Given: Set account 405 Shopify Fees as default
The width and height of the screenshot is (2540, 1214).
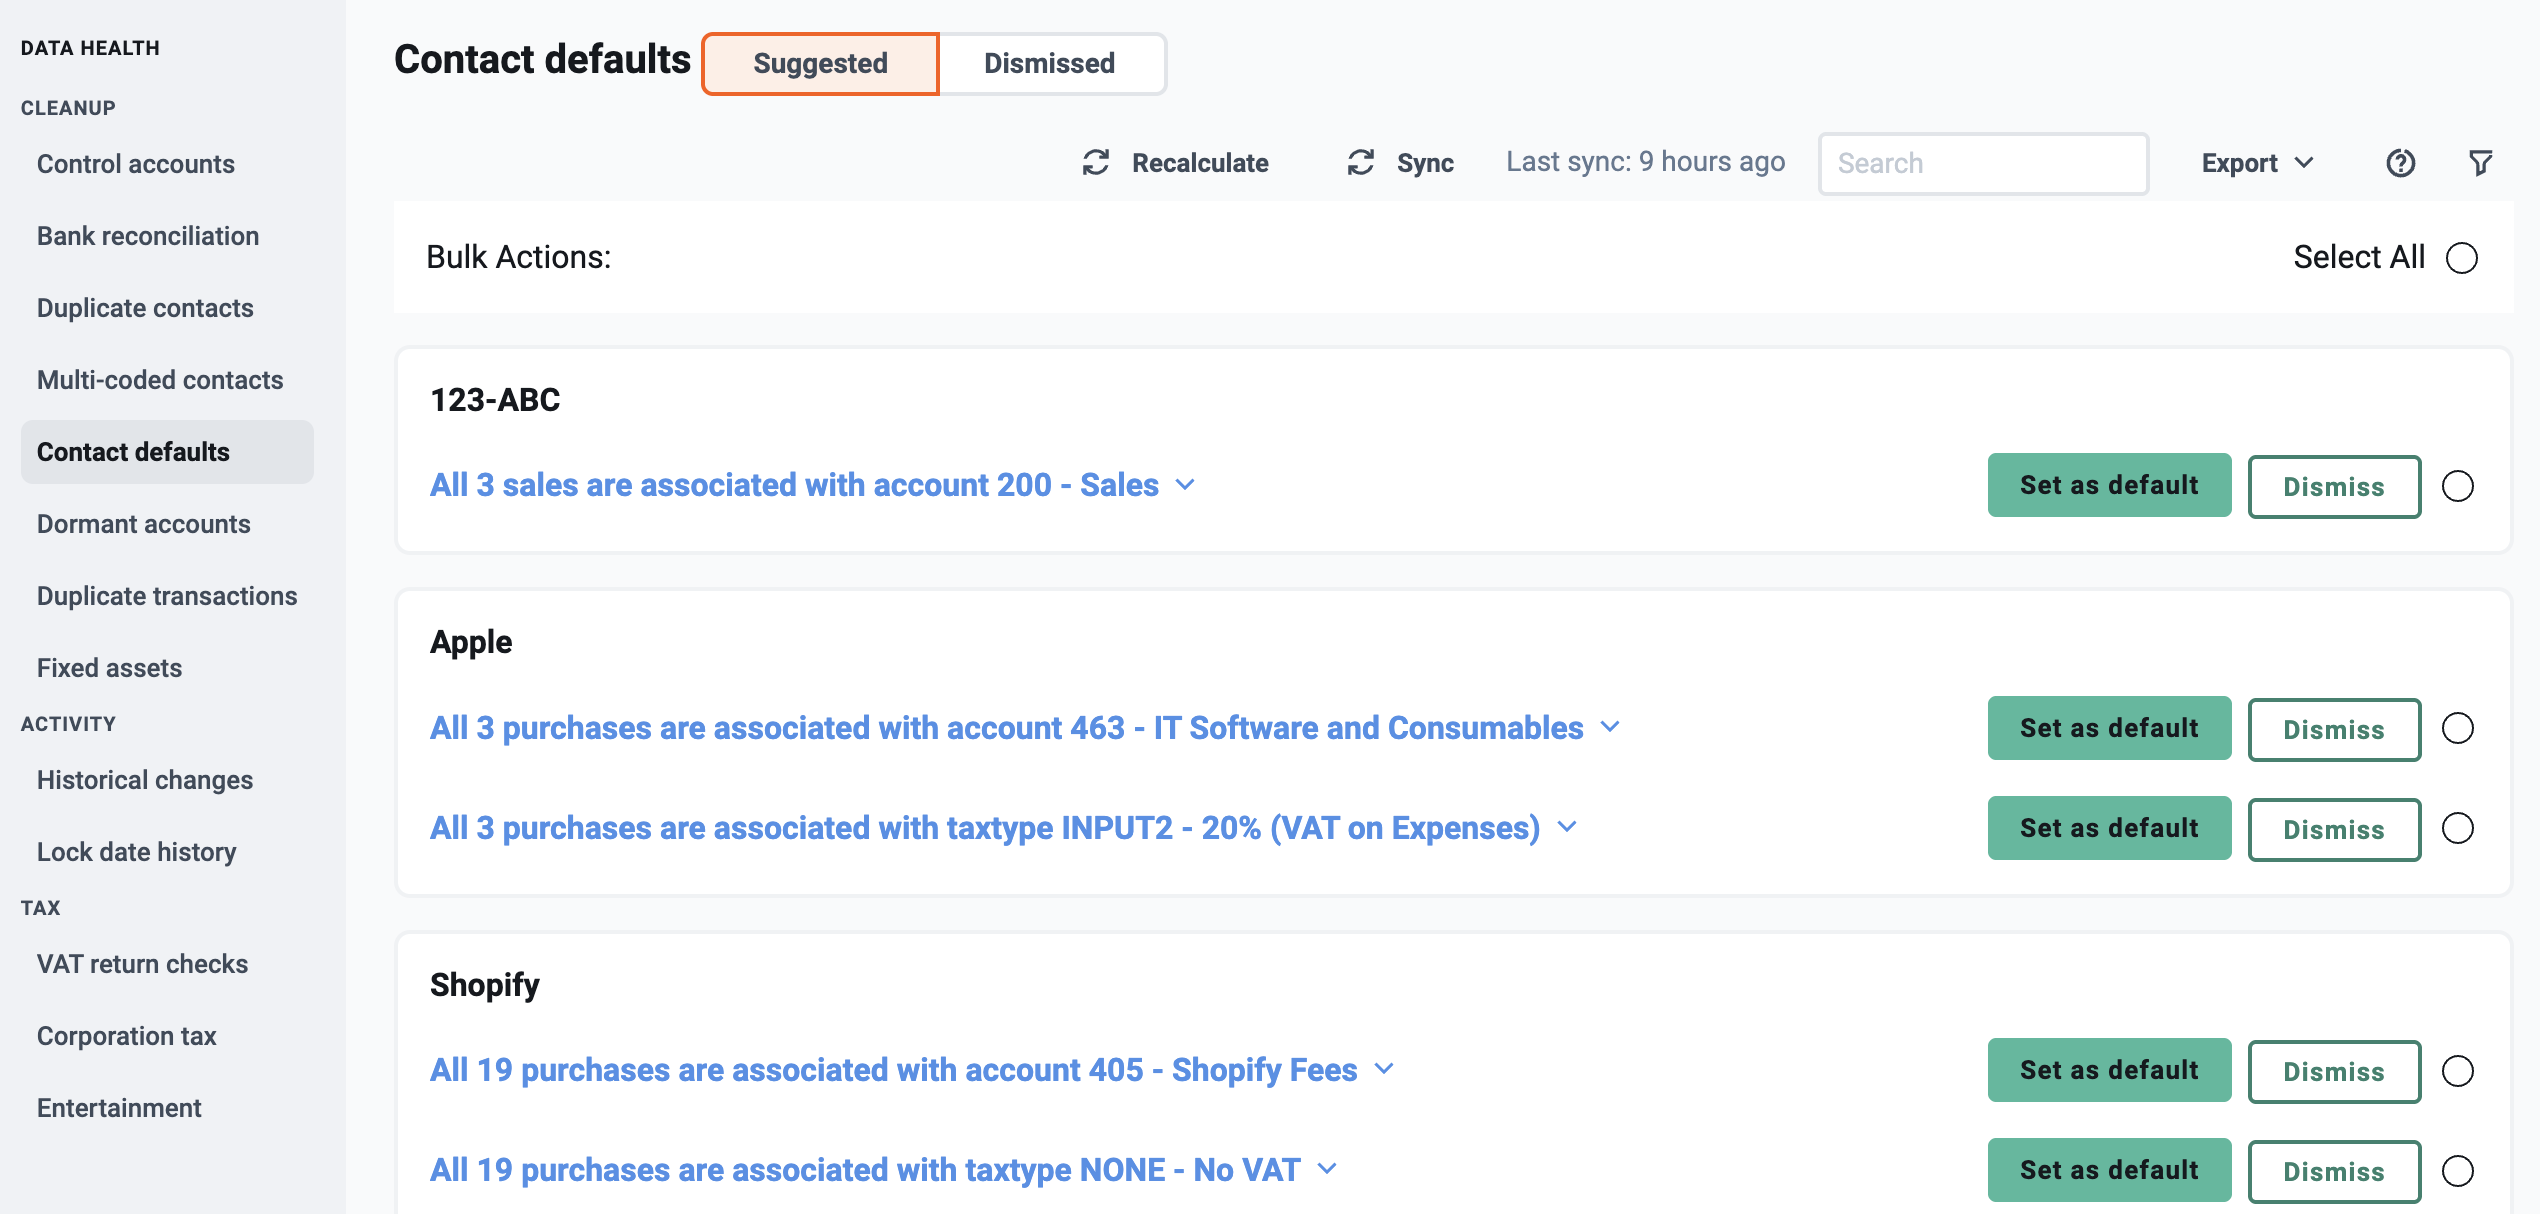Looking at the screenshot, I should (2109, 1070).
